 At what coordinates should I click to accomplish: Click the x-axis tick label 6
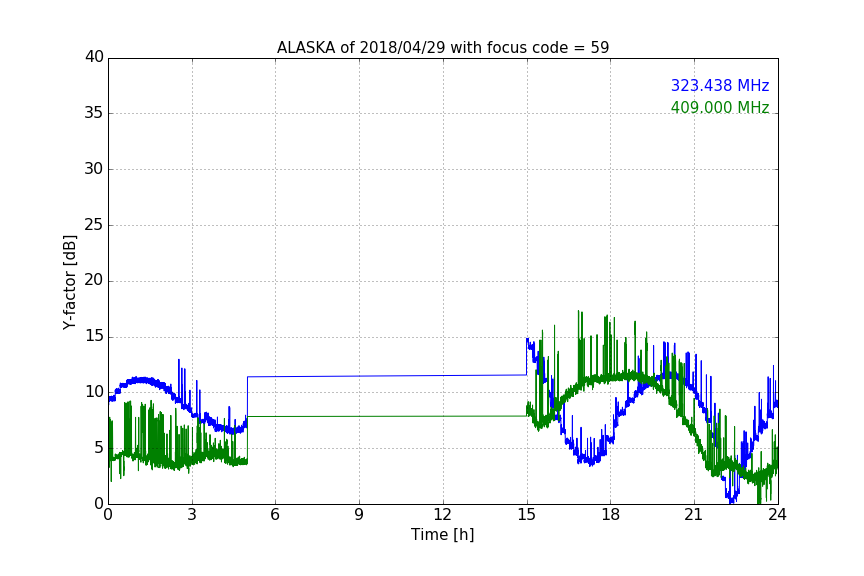pyautogui.click(x=275, y=515)
